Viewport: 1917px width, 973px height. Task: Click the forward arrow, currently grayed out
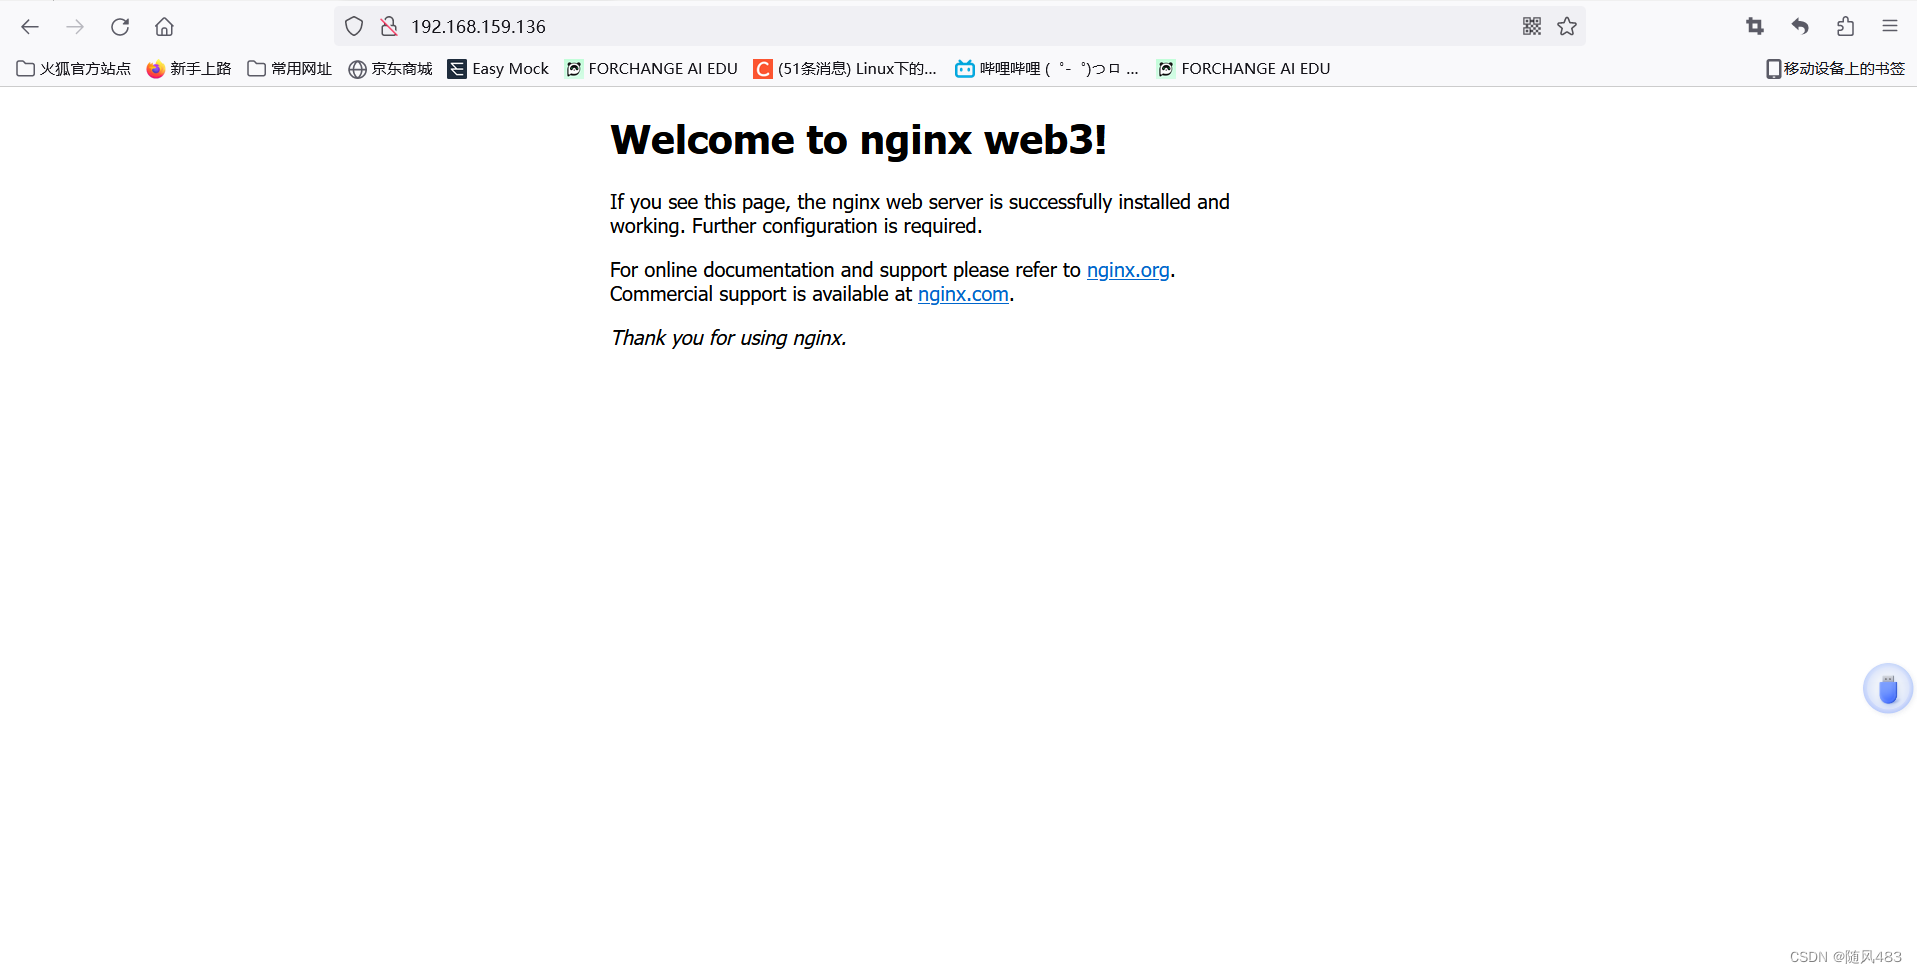(74, 27)
